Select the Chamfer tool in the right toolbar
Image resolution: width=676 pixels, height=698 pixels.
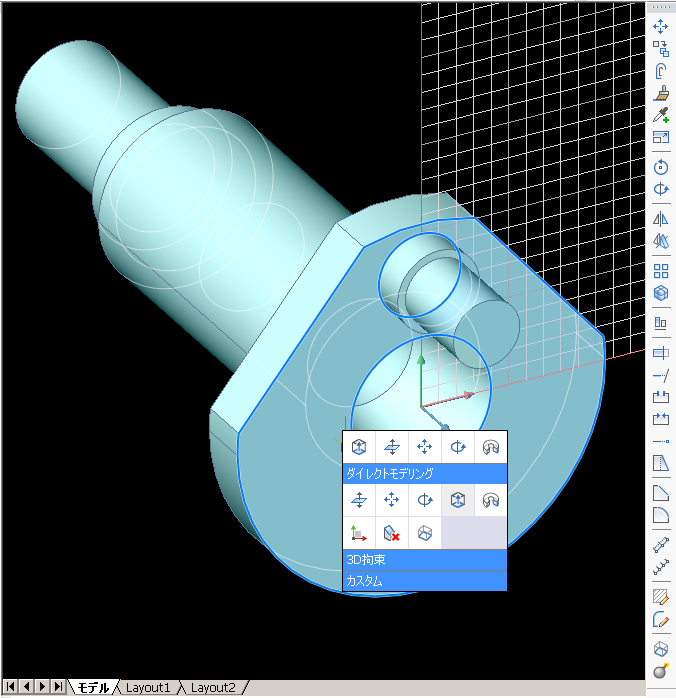(x=660, y=493)
